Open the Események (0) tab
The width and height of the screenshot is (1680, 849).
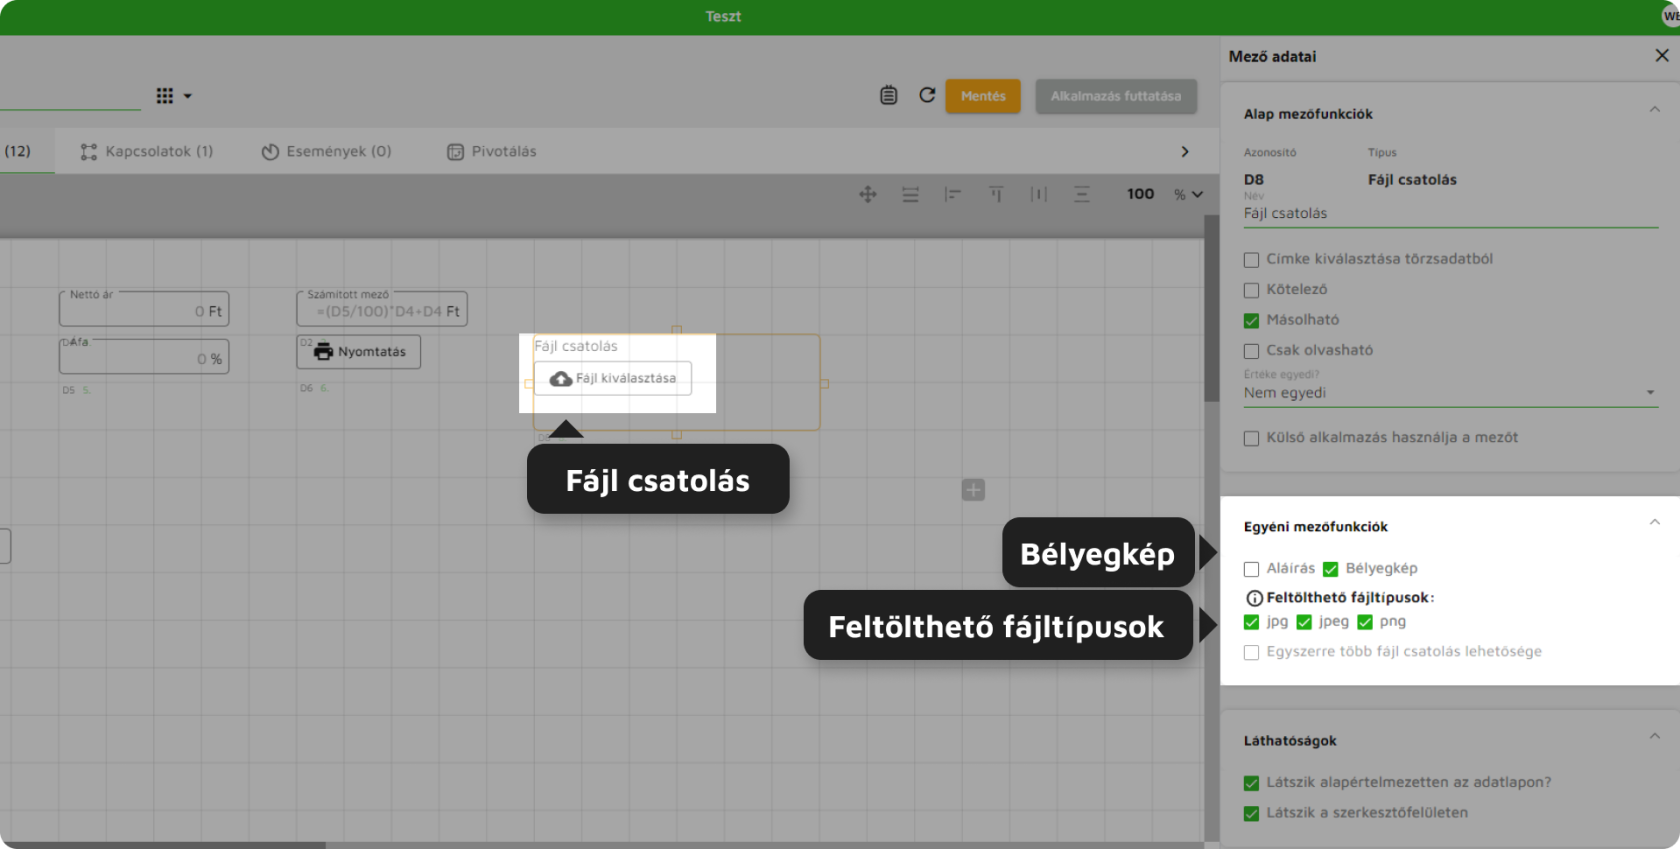[326, 151]
